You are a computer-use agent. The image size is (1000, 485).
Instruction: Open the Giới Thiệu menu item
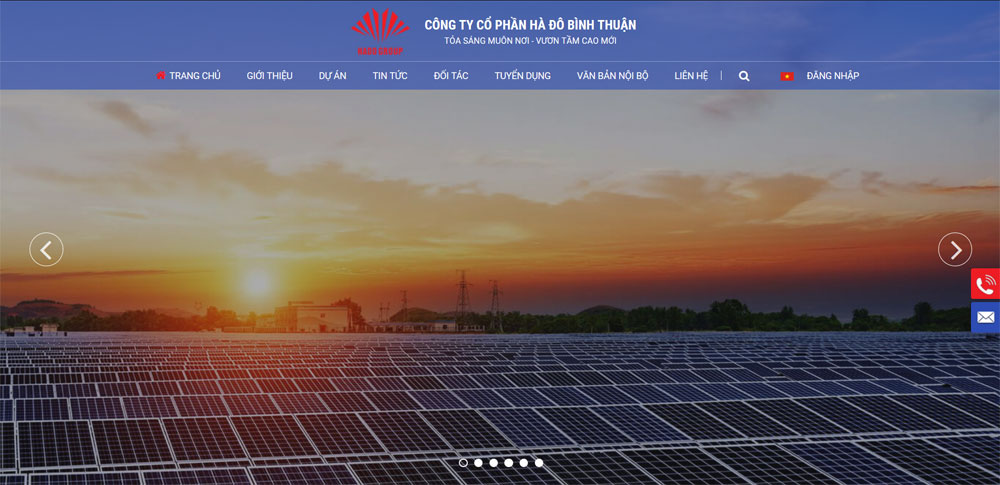point(270,75)
